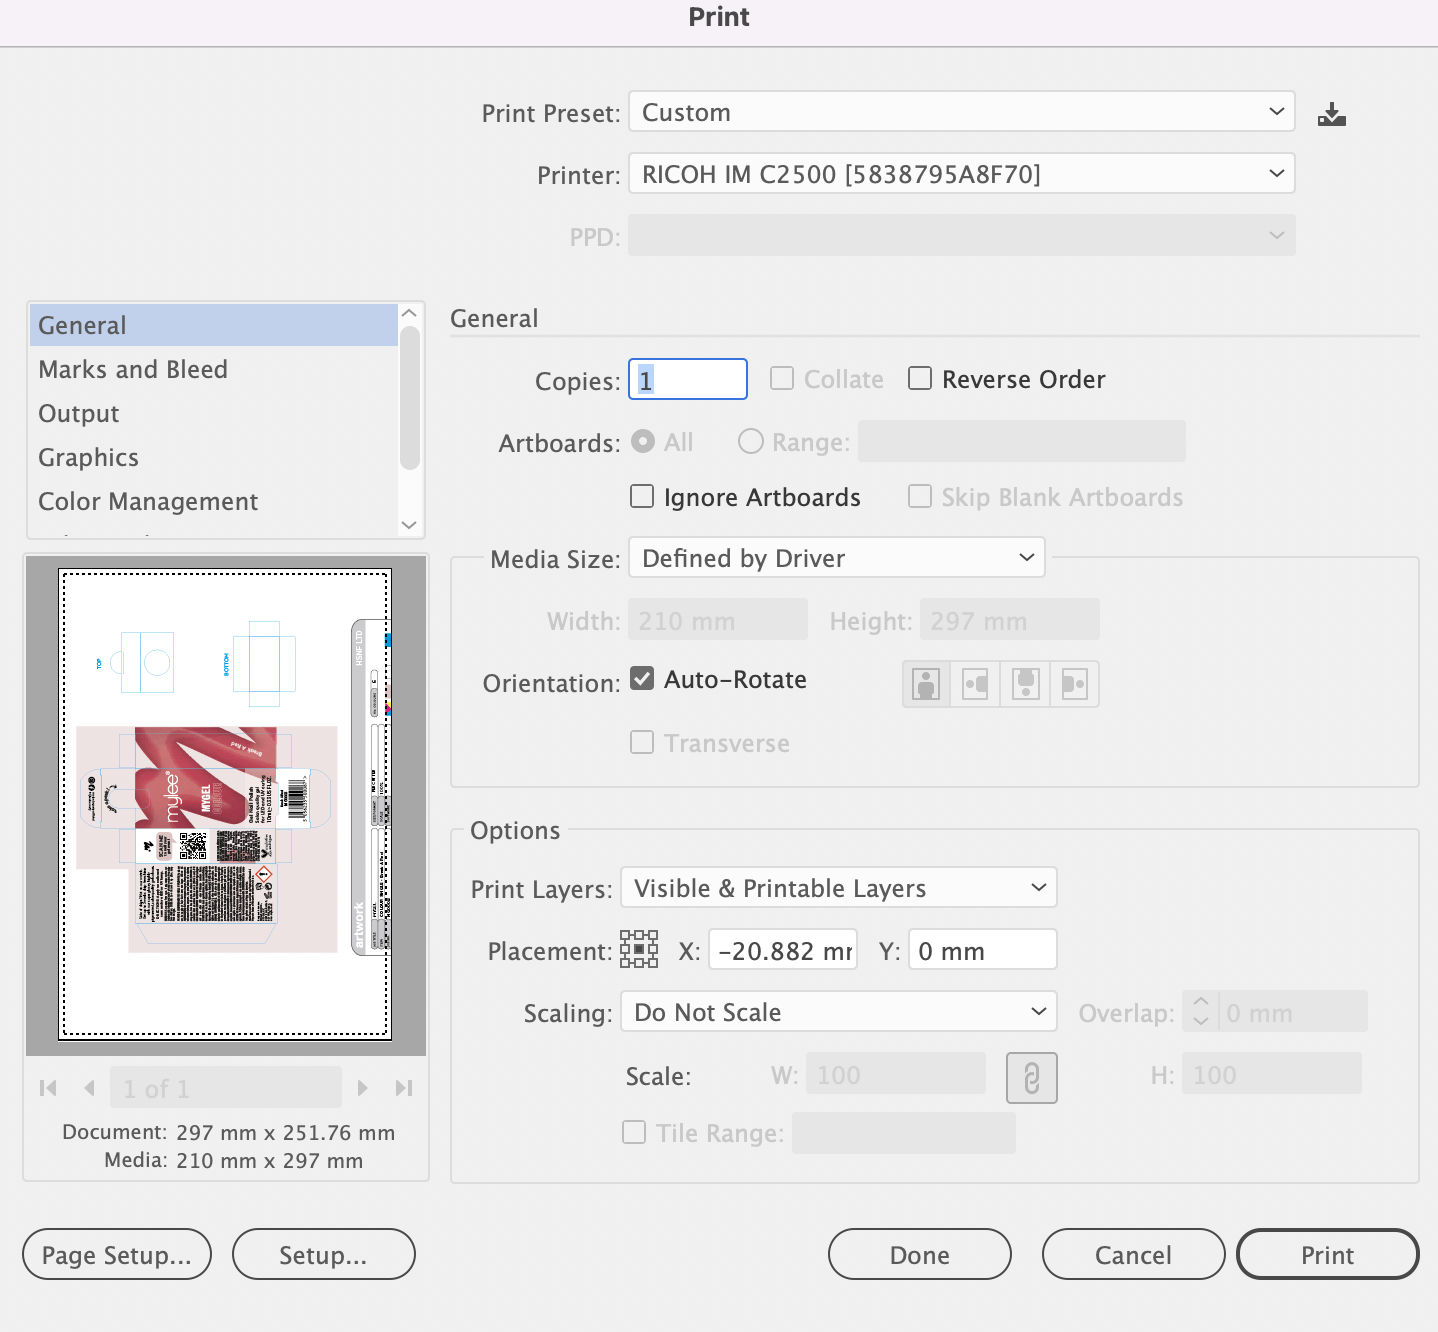The width and height of the screenshot is (1438, 1332).
Task: Save current settings as a print preset
Action: click(x=1331, y=113)
